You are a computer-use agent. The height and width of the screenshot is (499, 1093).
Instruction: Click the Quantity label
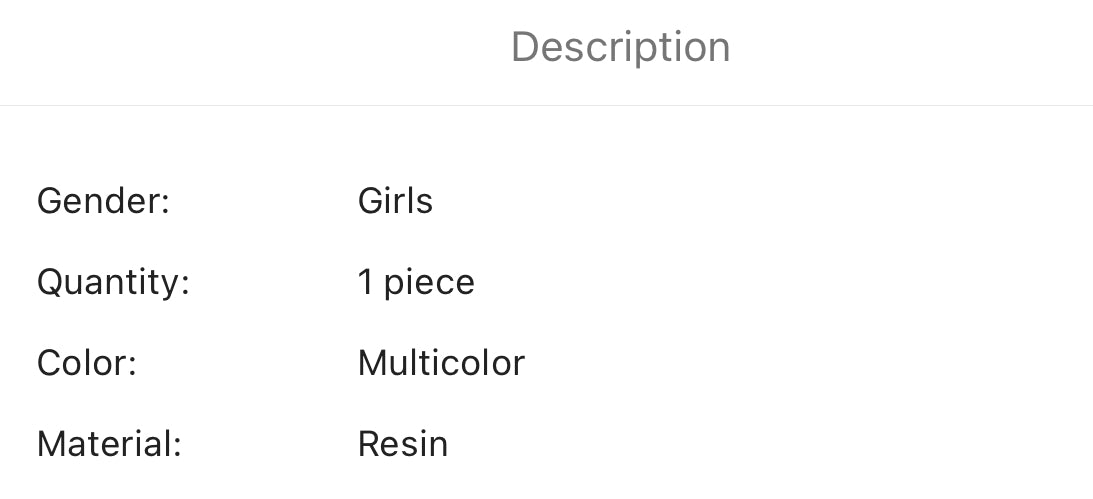[113, 282]
